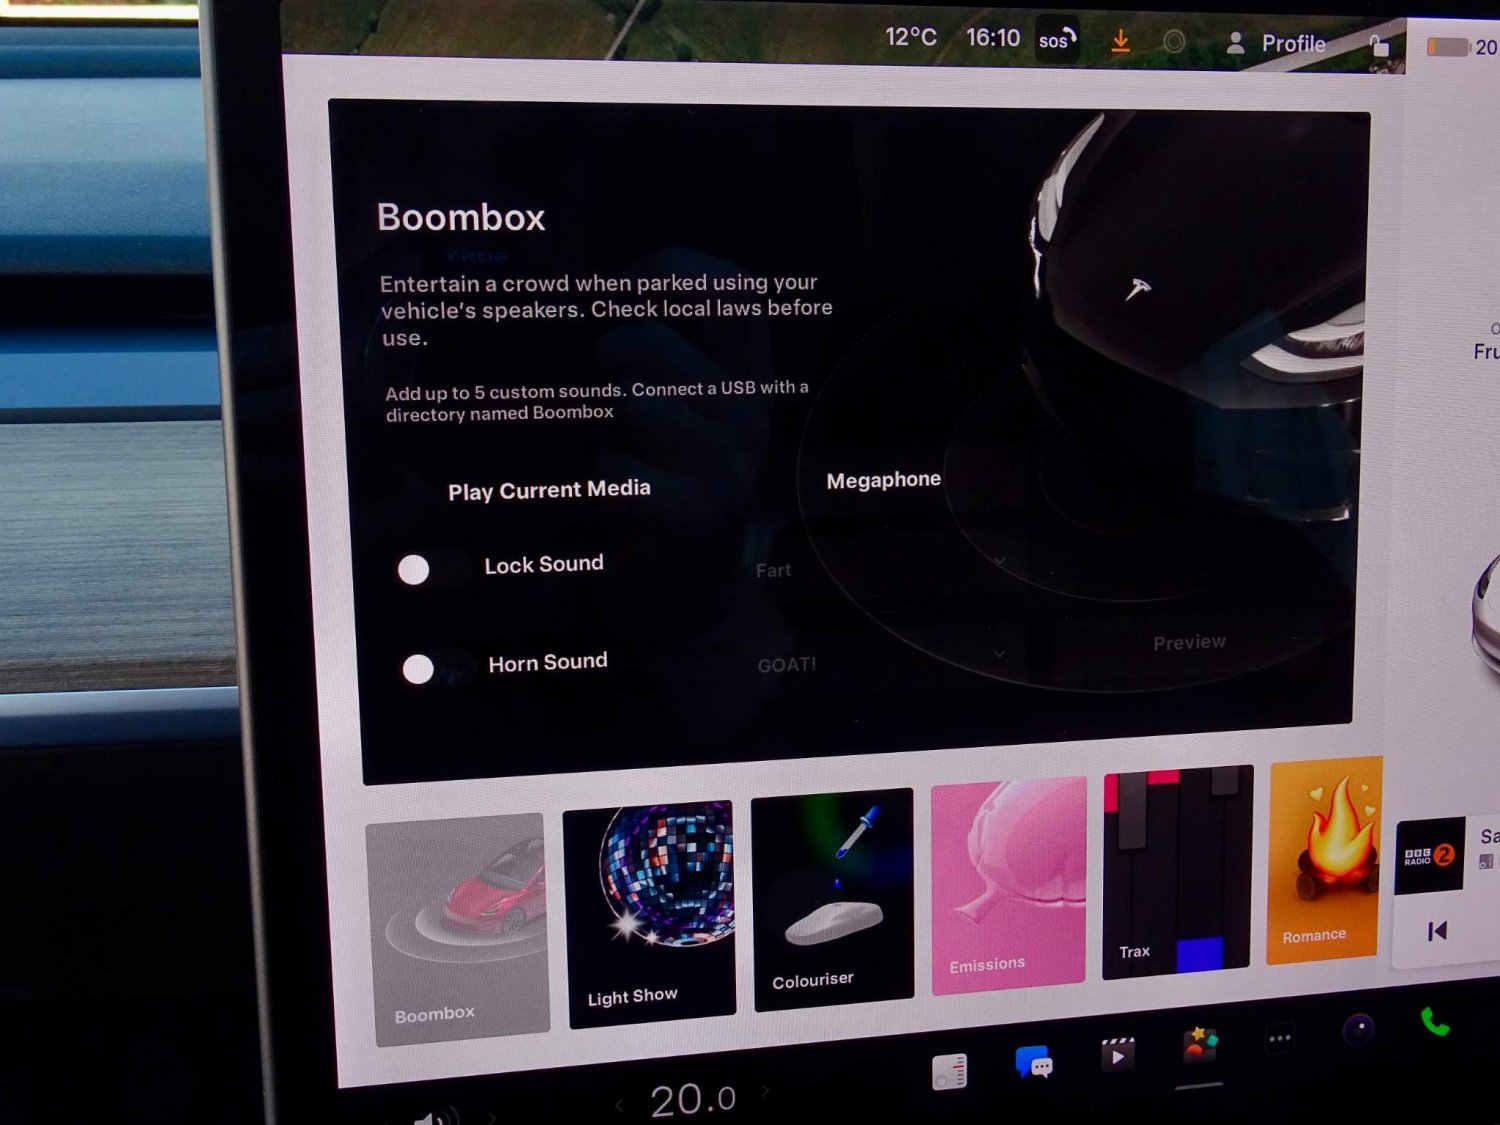Open the Romance fireplace tile
The image size is (1500, 1125).
coord(1323,858)
